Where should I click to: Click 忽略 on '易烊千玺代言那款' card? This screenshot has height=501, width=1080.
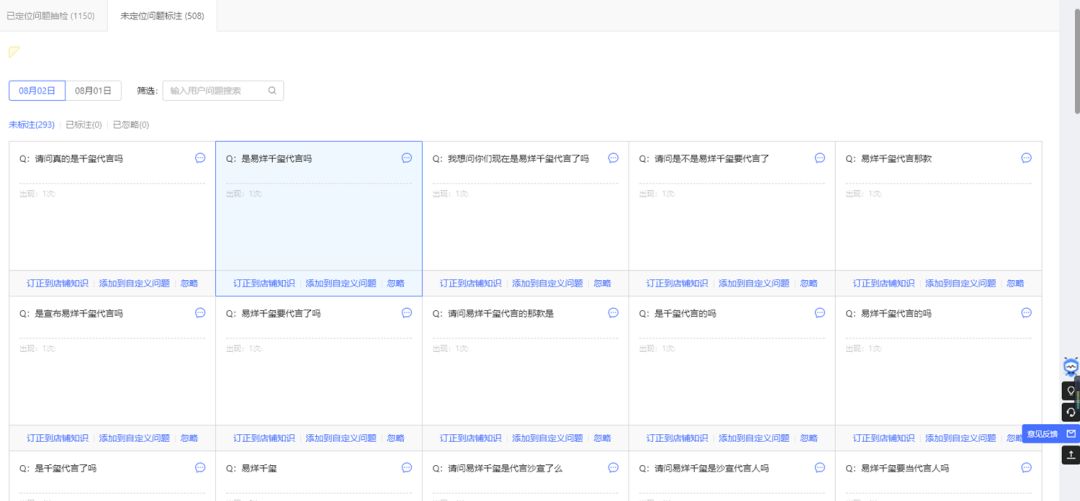pos(1015,283)
